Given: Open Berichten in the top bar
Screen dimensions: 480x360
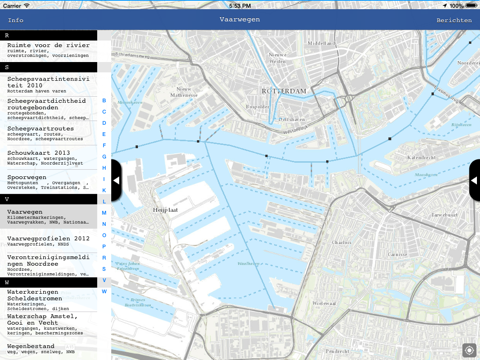Looking at the screenshot, I should pos(454,20).
